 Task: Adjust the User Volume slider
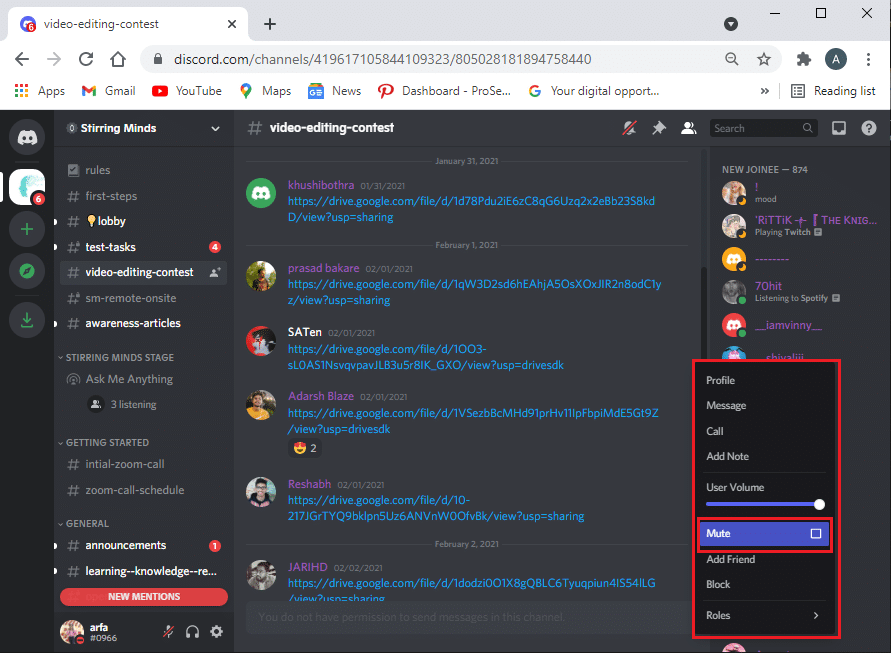point(820,504)
